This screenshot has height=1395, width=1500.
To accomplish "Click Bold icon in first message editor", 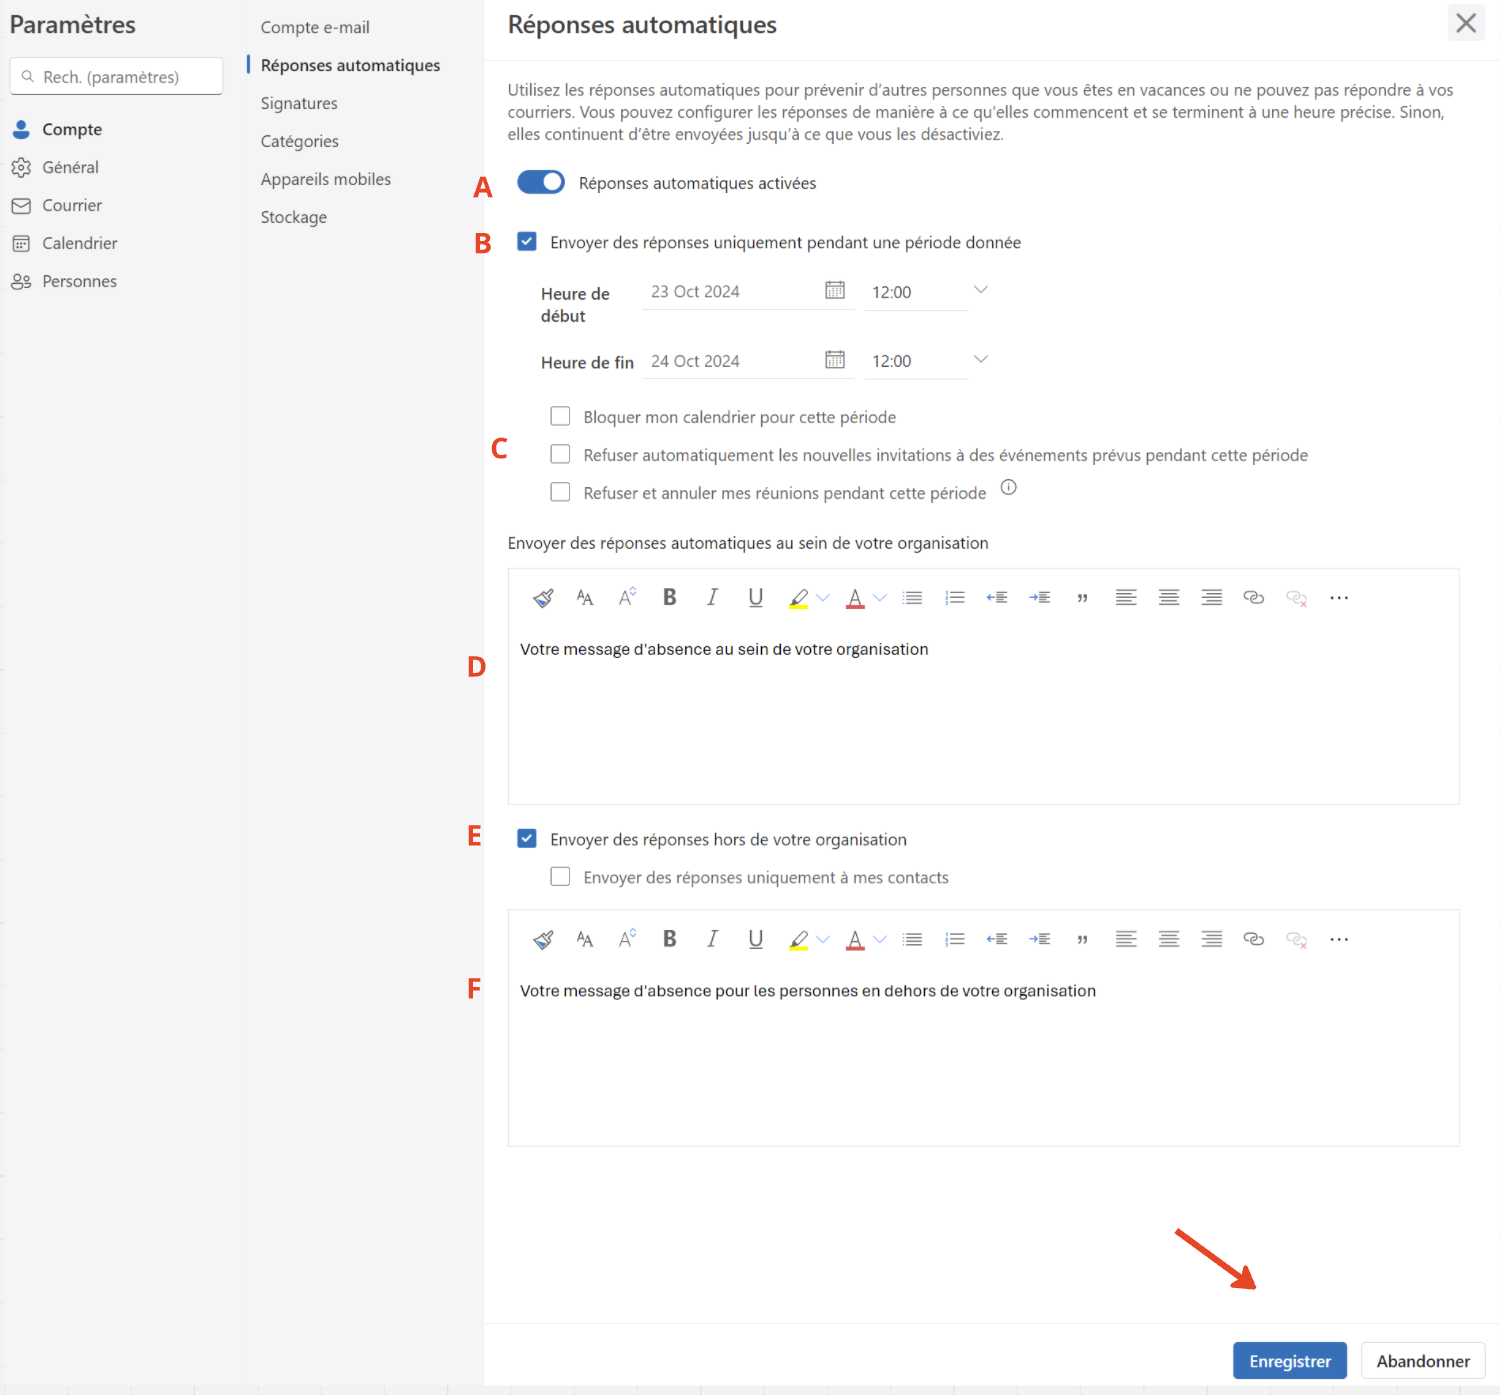I will point(670,598).
